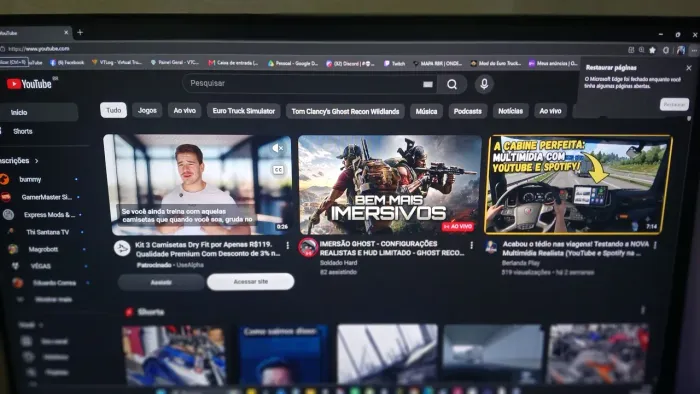Open UseAlpha advertiser avatar
The width and height of the screenshot is (700, 394).
click(122, 248)
